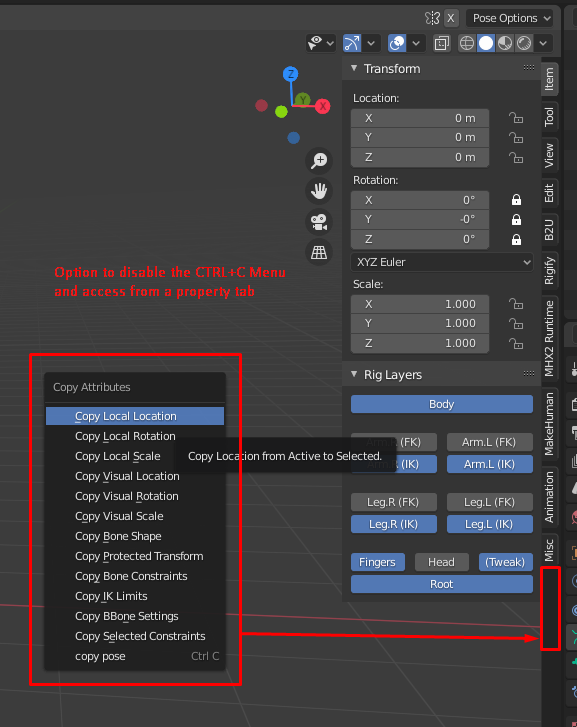Switch to the Tool sidebar tab
The height and width of the screenshot is (727, 577).
click(x=550, y=116)
